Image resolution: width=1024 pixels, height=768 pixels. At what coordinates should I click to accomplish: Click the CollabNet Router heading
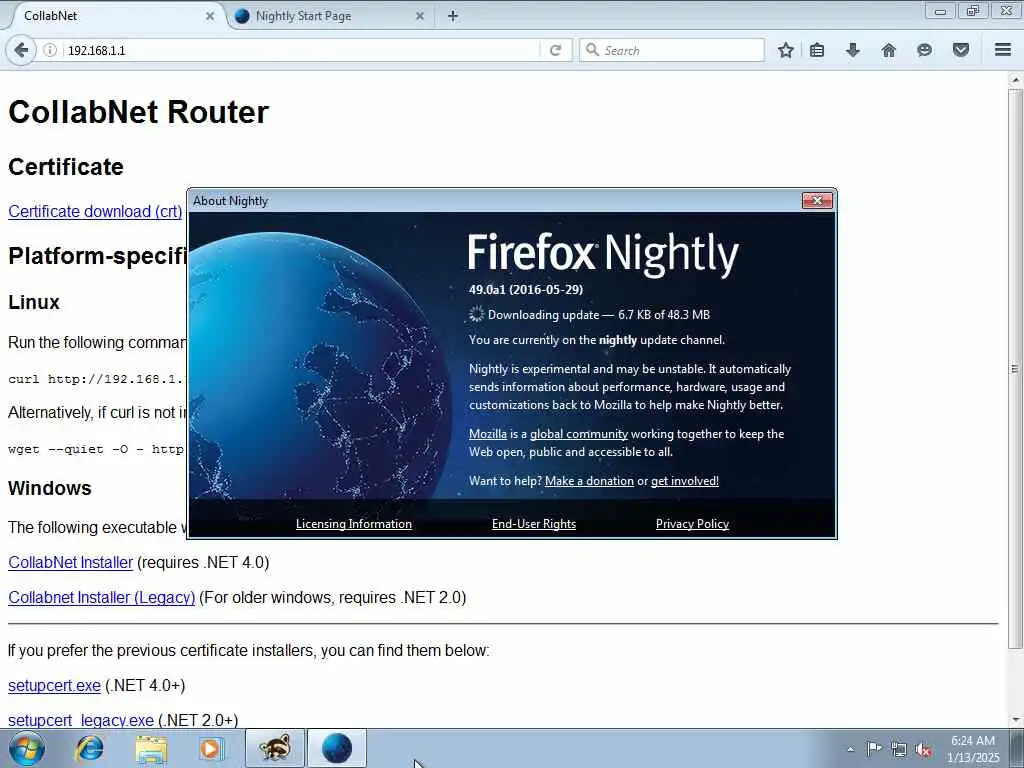click(x=138, y=112)
